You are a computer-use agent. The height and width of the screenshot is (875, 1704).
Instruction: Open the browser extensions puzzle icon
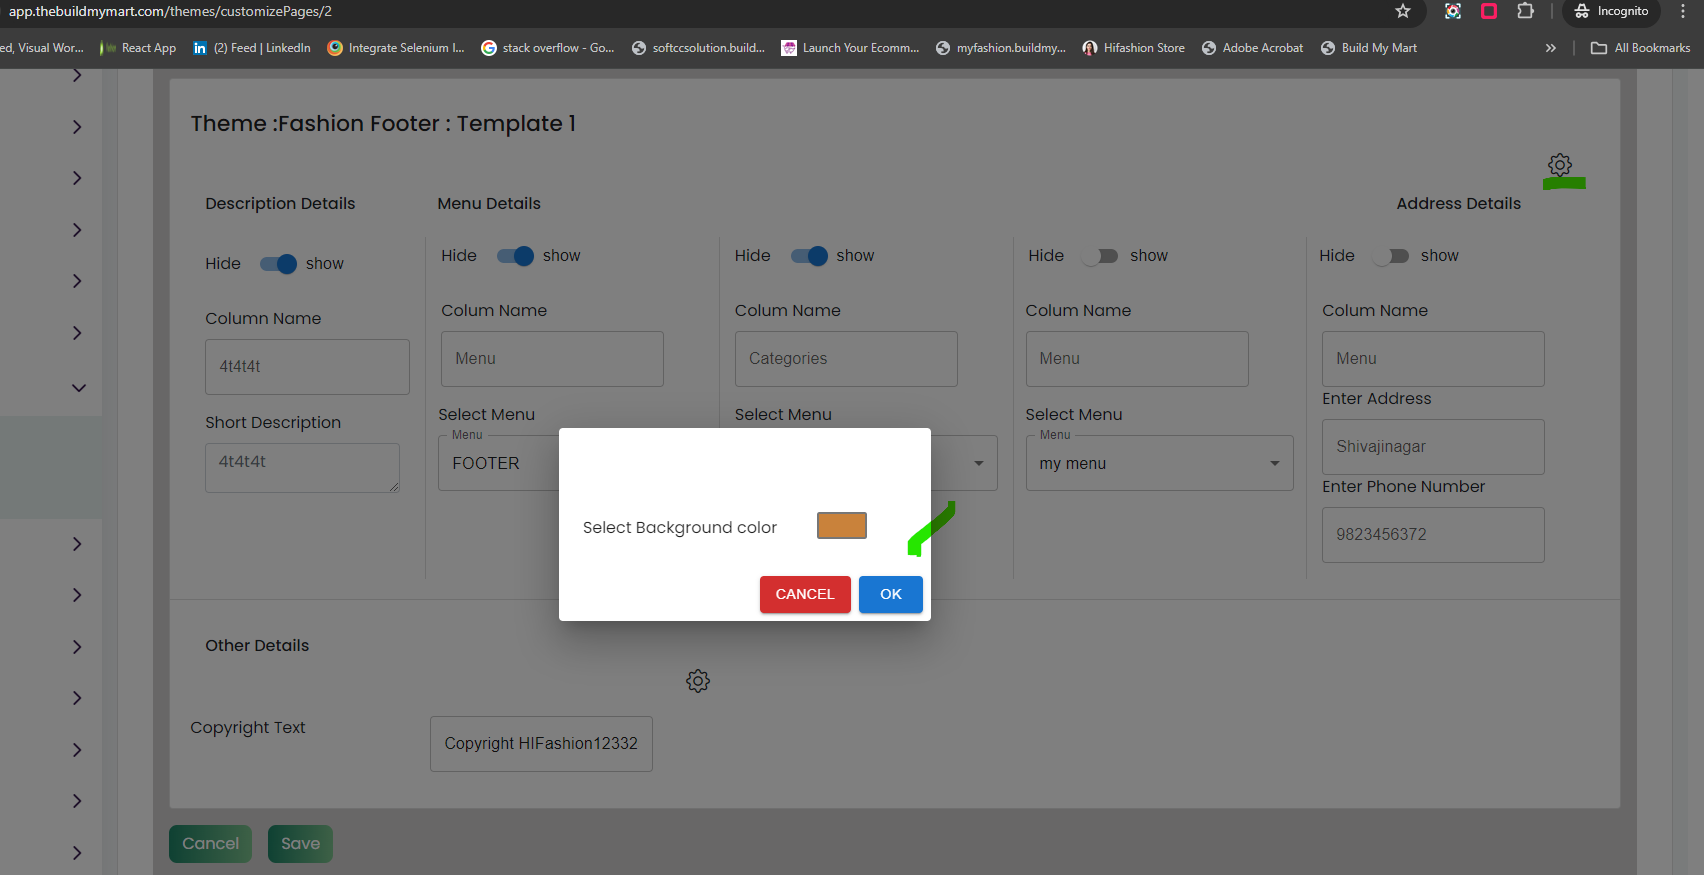(1525, 11)
